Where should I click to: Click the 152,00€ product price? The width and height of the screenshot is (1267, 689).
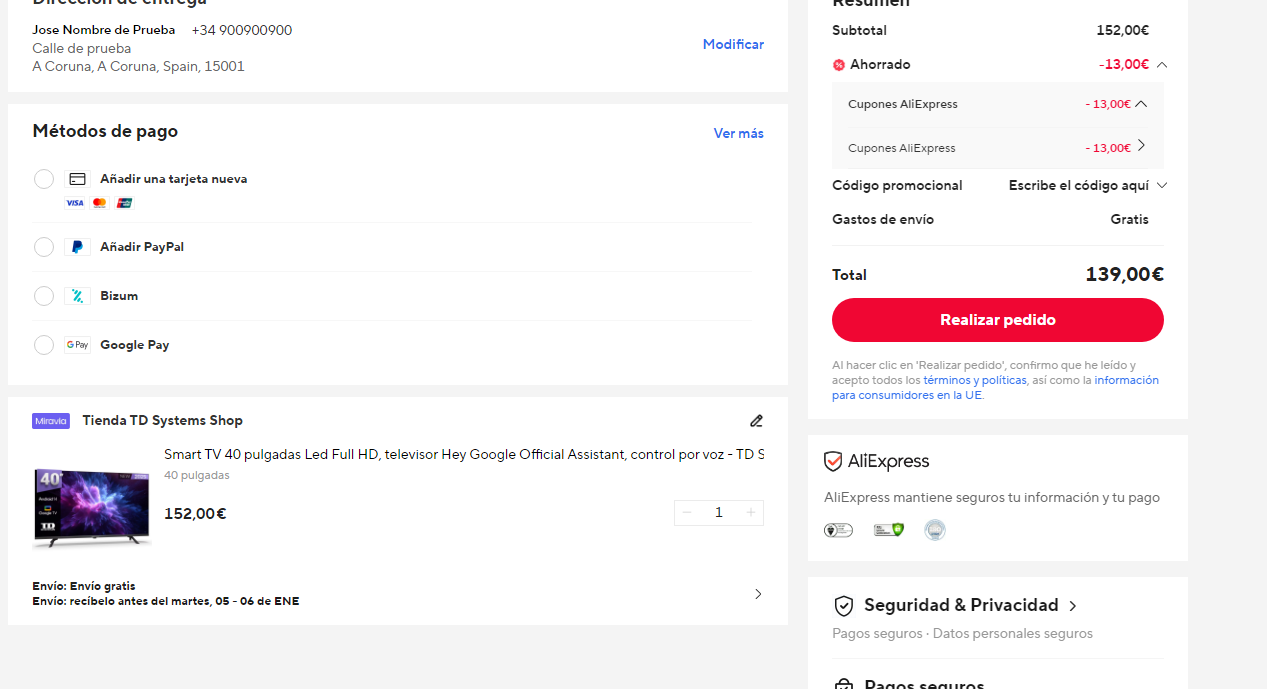(195, 514)
